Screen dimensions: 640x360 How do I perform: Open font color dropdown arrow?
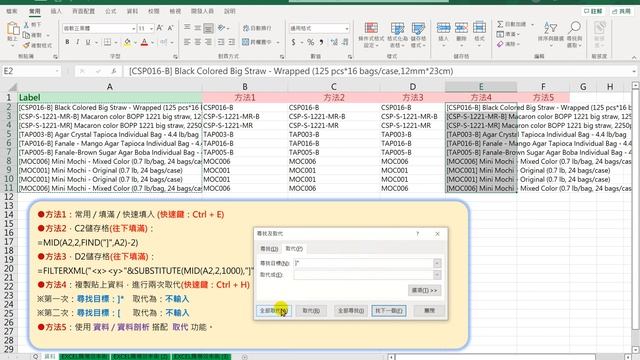click(152, 42)
